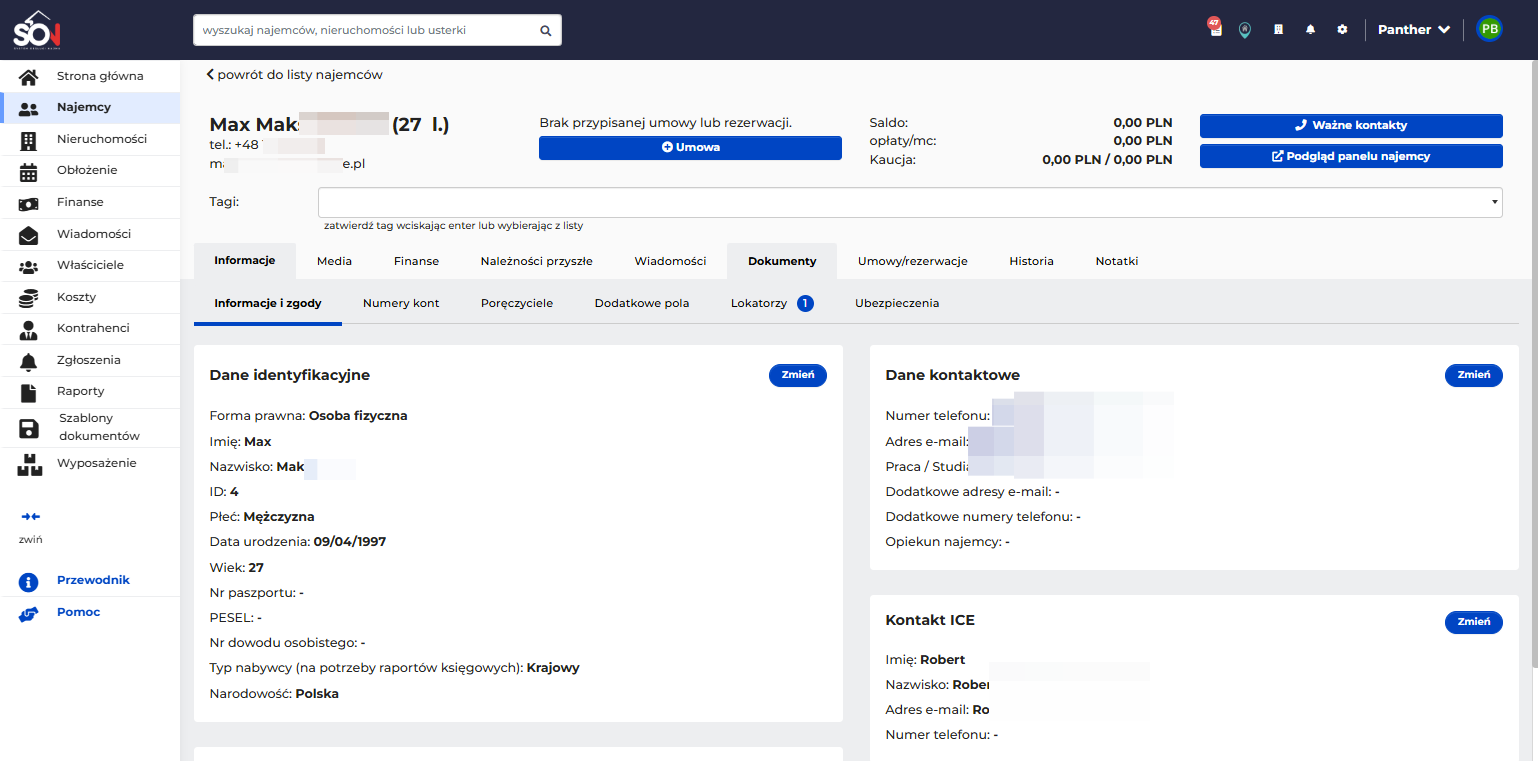Open the Notatki tab
The height and width of the screenshot is (761, 1538).
point(1116,261)
